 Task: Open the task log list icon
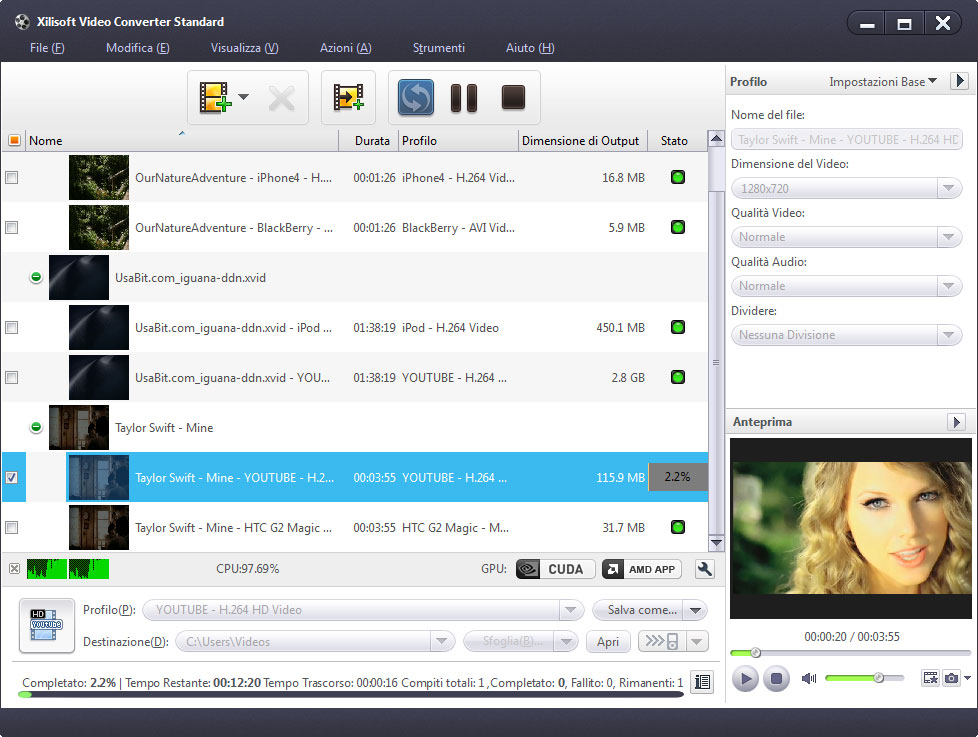tap(702, 682)
